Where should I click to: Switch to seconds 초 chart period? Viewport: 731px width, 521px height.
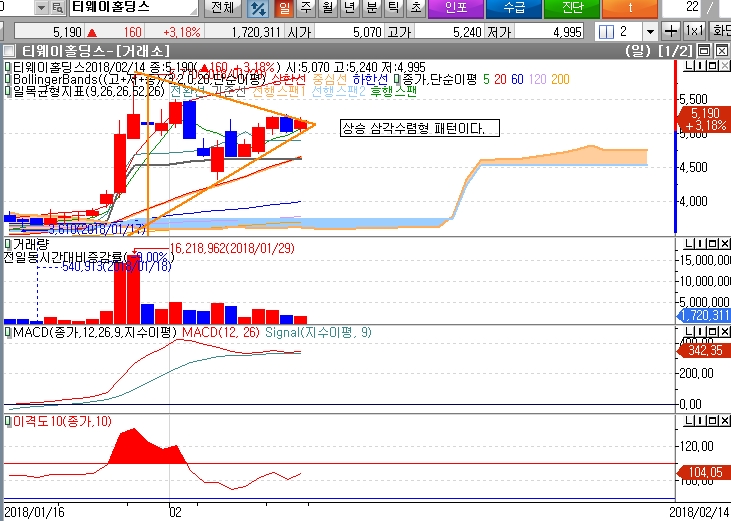pos(415,7)
